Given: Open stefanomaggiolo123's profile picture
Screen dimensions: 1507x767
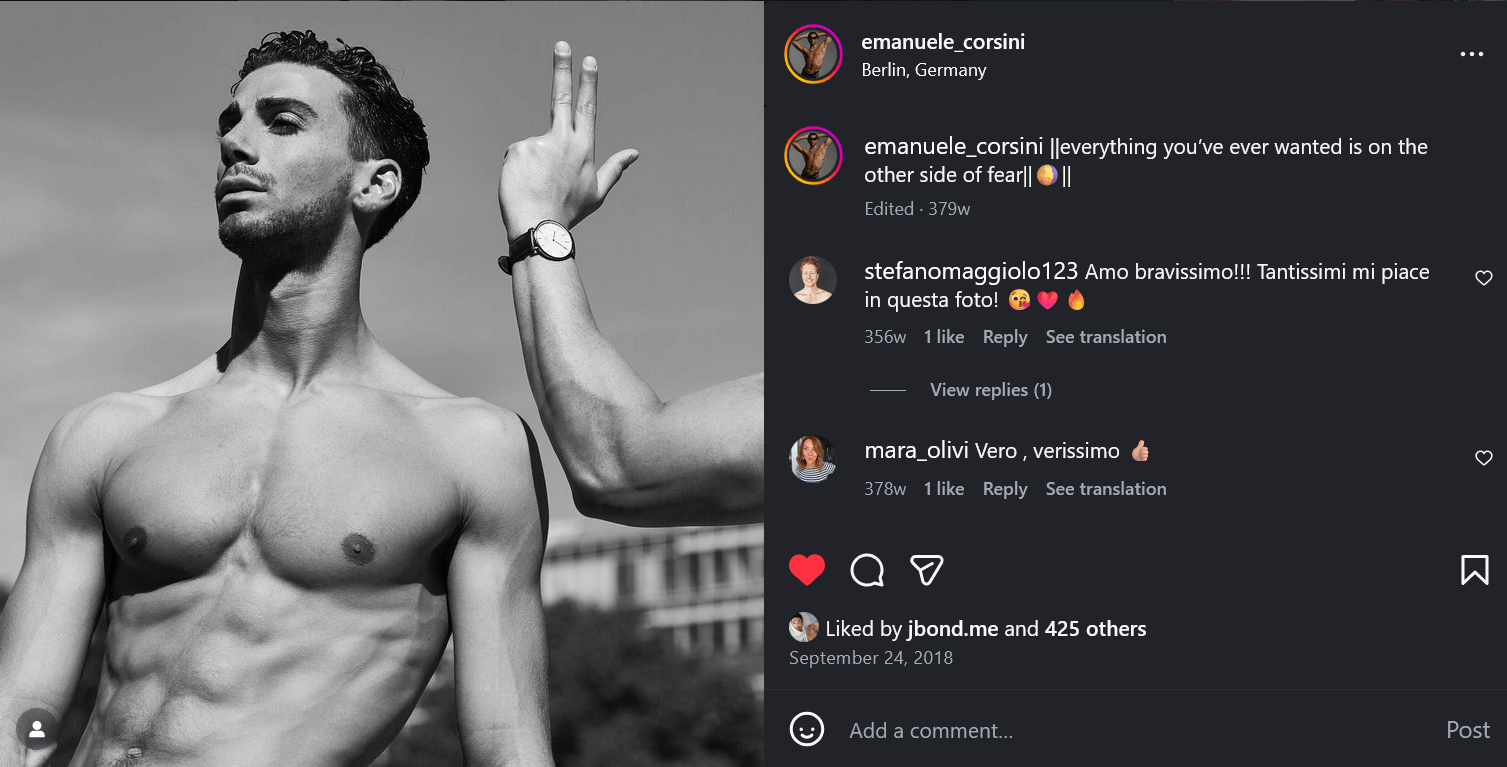Looking at the screenshot, I should tap(813, 280).
